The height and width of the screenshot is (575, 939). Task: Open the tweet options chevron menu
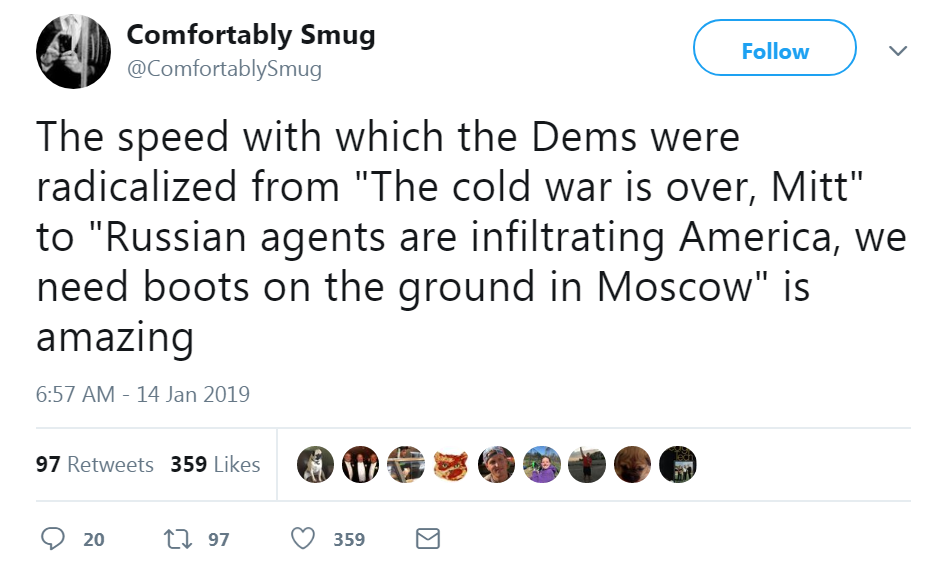coord(898,51)
